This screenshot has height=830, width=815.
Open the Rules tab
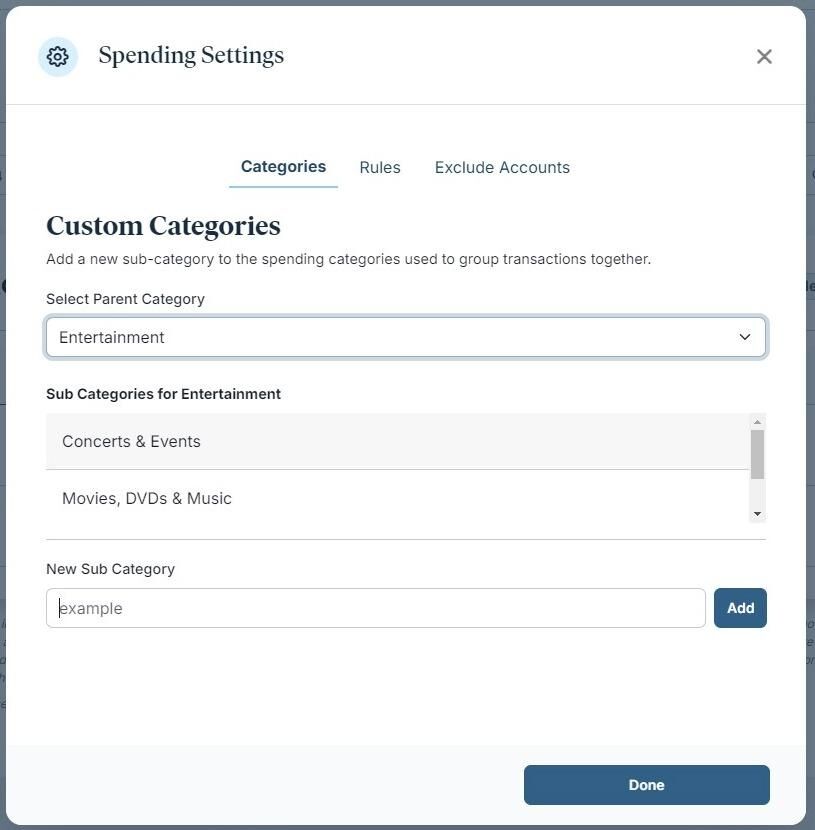[x=380, y=168]
